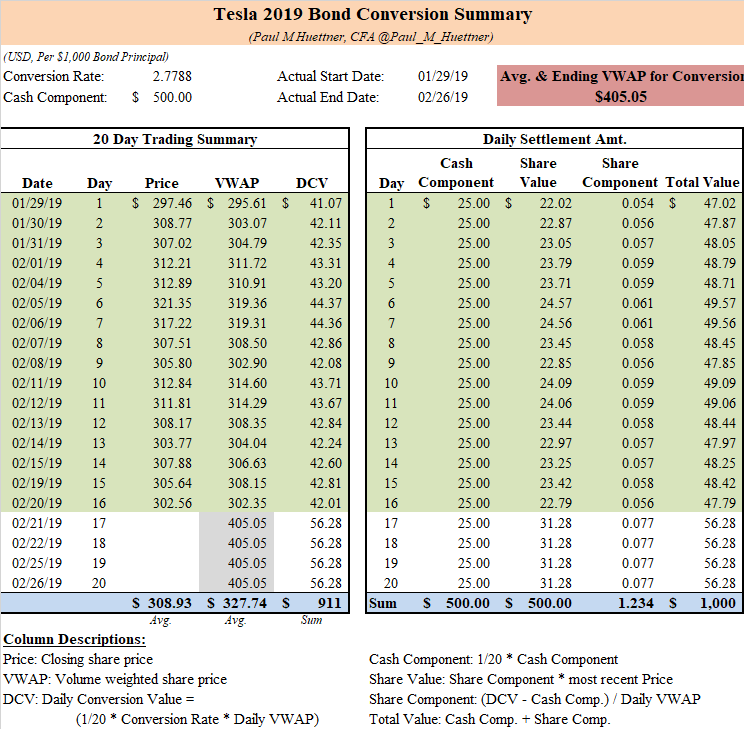Select the Actual Start Date 01/29/19 cell
744x729 pixels.
pyautogui.click(x=443, y=76)
